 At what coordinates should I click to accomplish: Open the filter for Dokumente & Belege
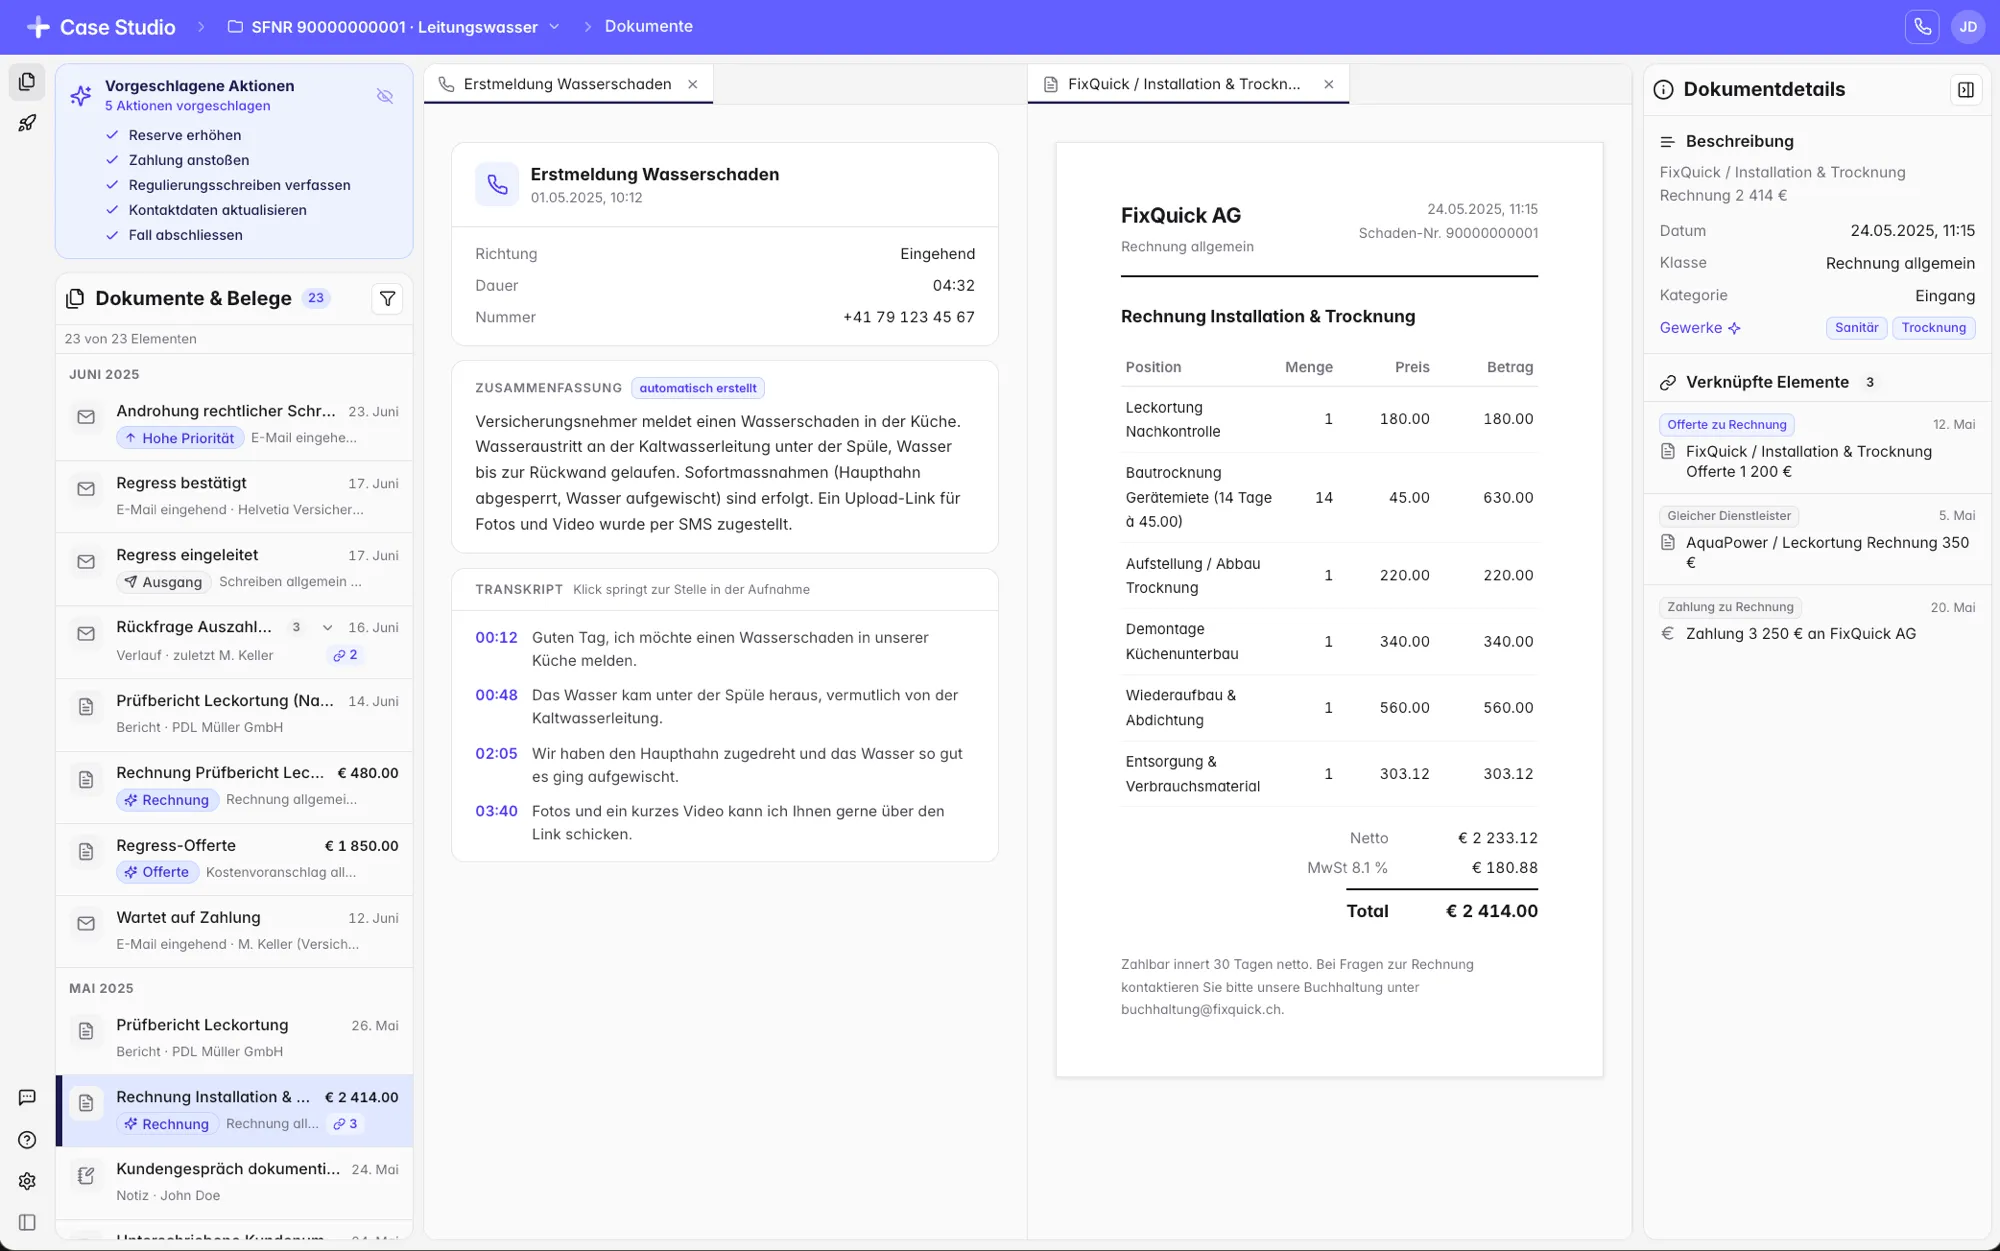tap(387, 298)
